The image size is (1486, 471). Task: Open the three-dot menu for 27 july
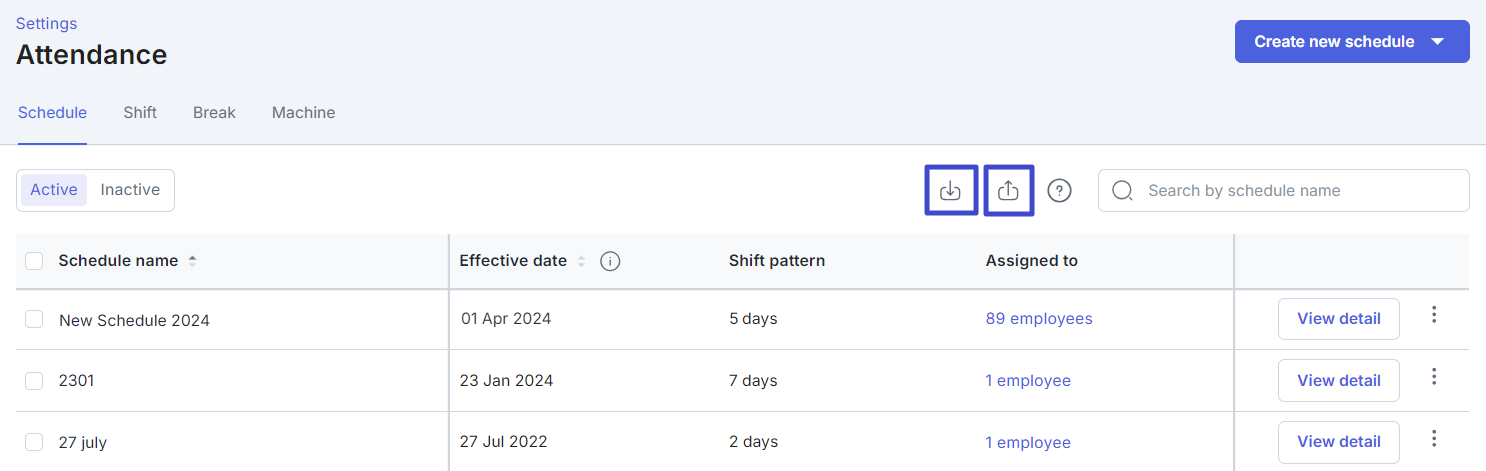pos(1434,438)
